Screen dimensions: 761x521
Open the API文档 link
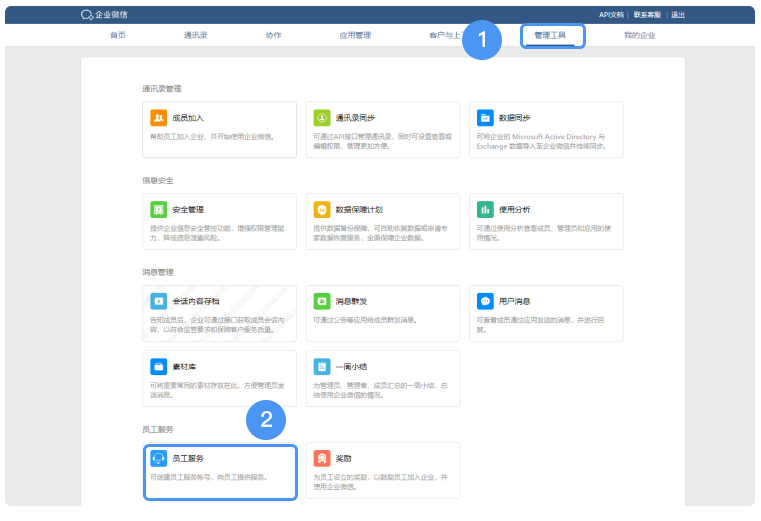point(611,15)
